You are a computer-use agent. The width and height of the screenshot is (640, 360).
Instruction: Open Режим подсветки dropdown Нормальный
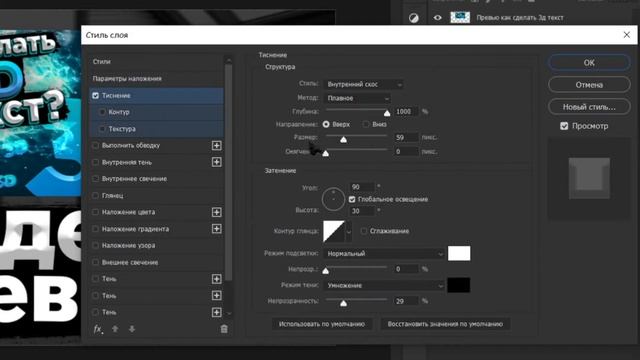tap(384, 254)
